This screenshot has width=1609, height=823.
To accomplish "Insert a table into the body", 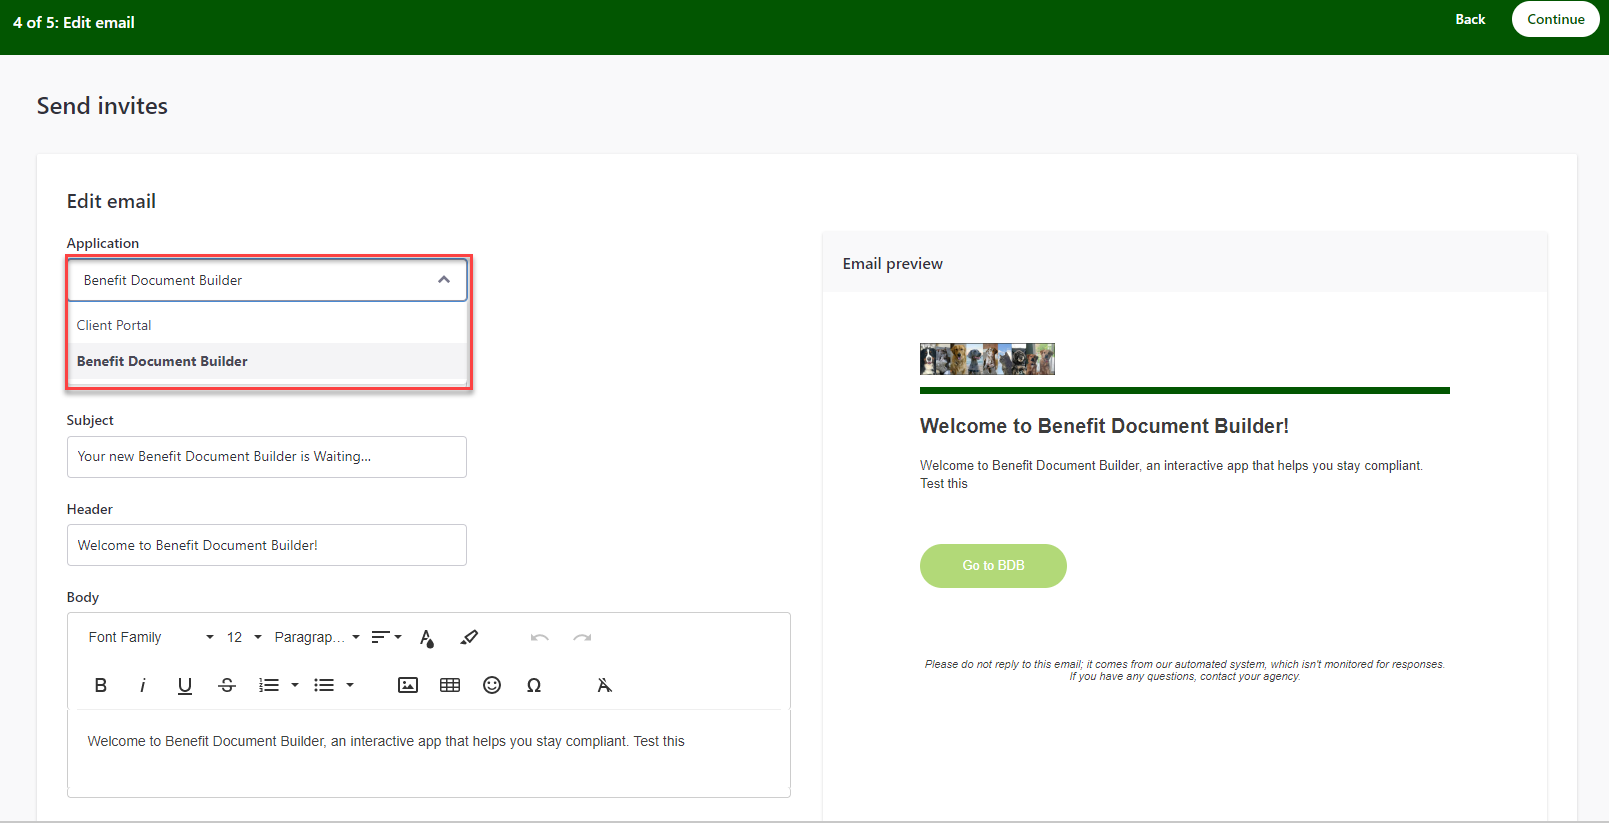I will coord(450,685).
